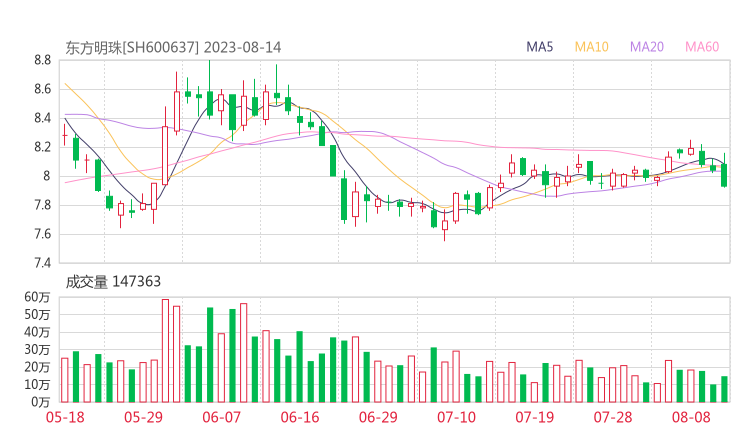
Task: Click the 40万 volume axis label
Action: [x=37, y=332]
